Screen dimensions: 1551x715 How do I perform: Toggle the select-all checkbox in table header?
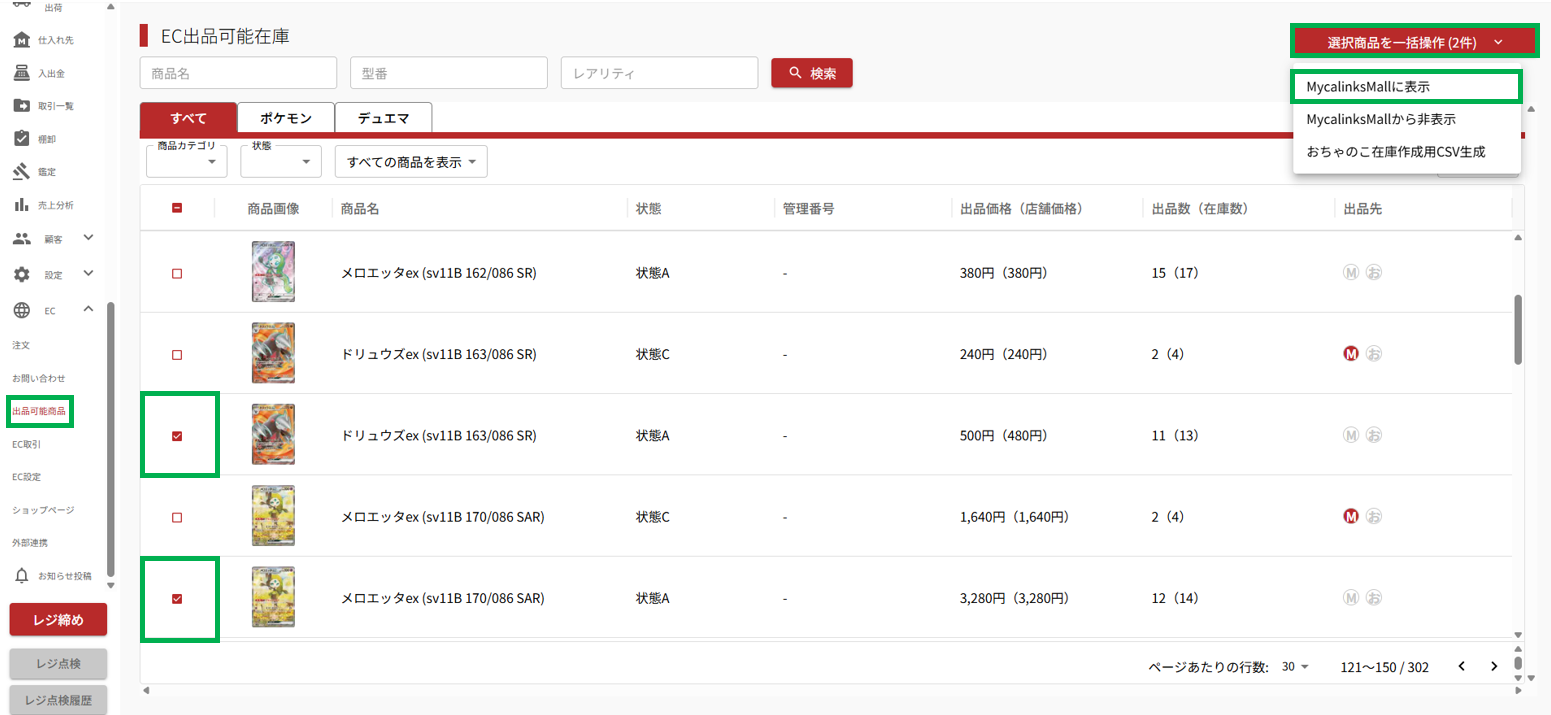177,208
